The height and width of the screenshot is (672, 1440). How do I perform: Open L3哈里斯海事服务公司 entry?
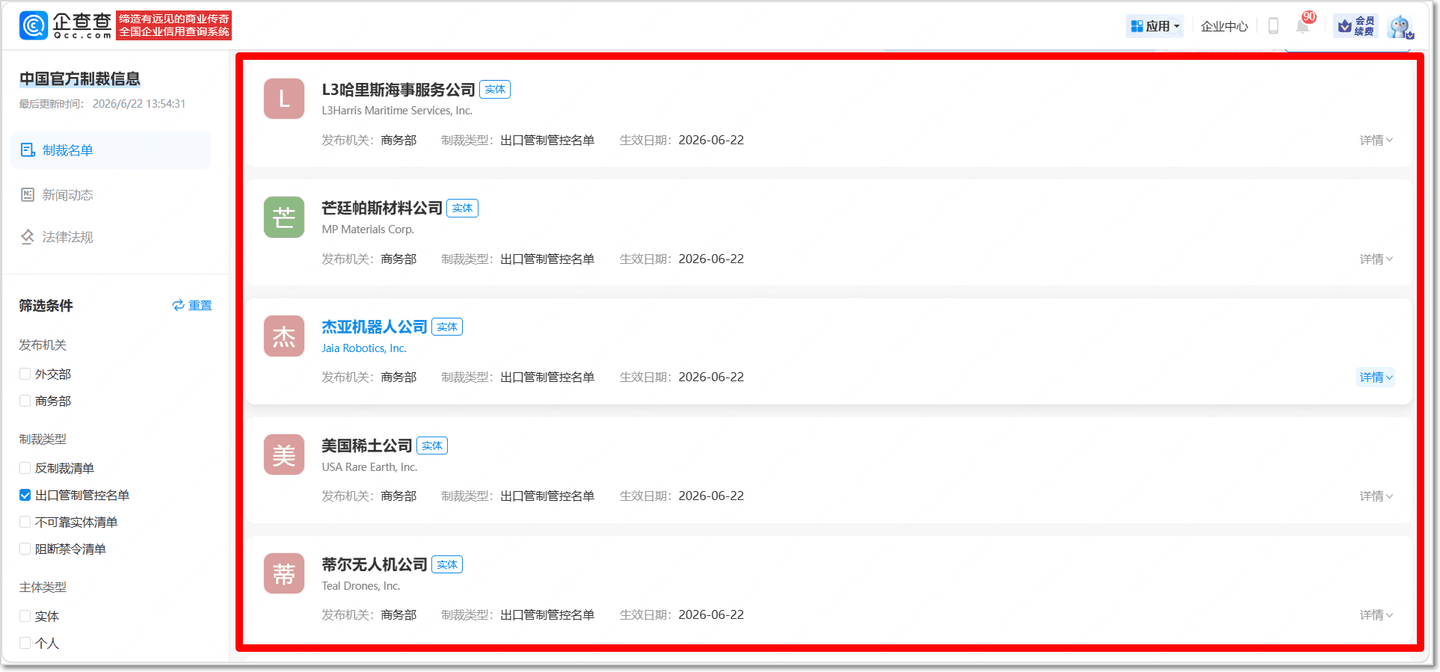coord(398,90)
